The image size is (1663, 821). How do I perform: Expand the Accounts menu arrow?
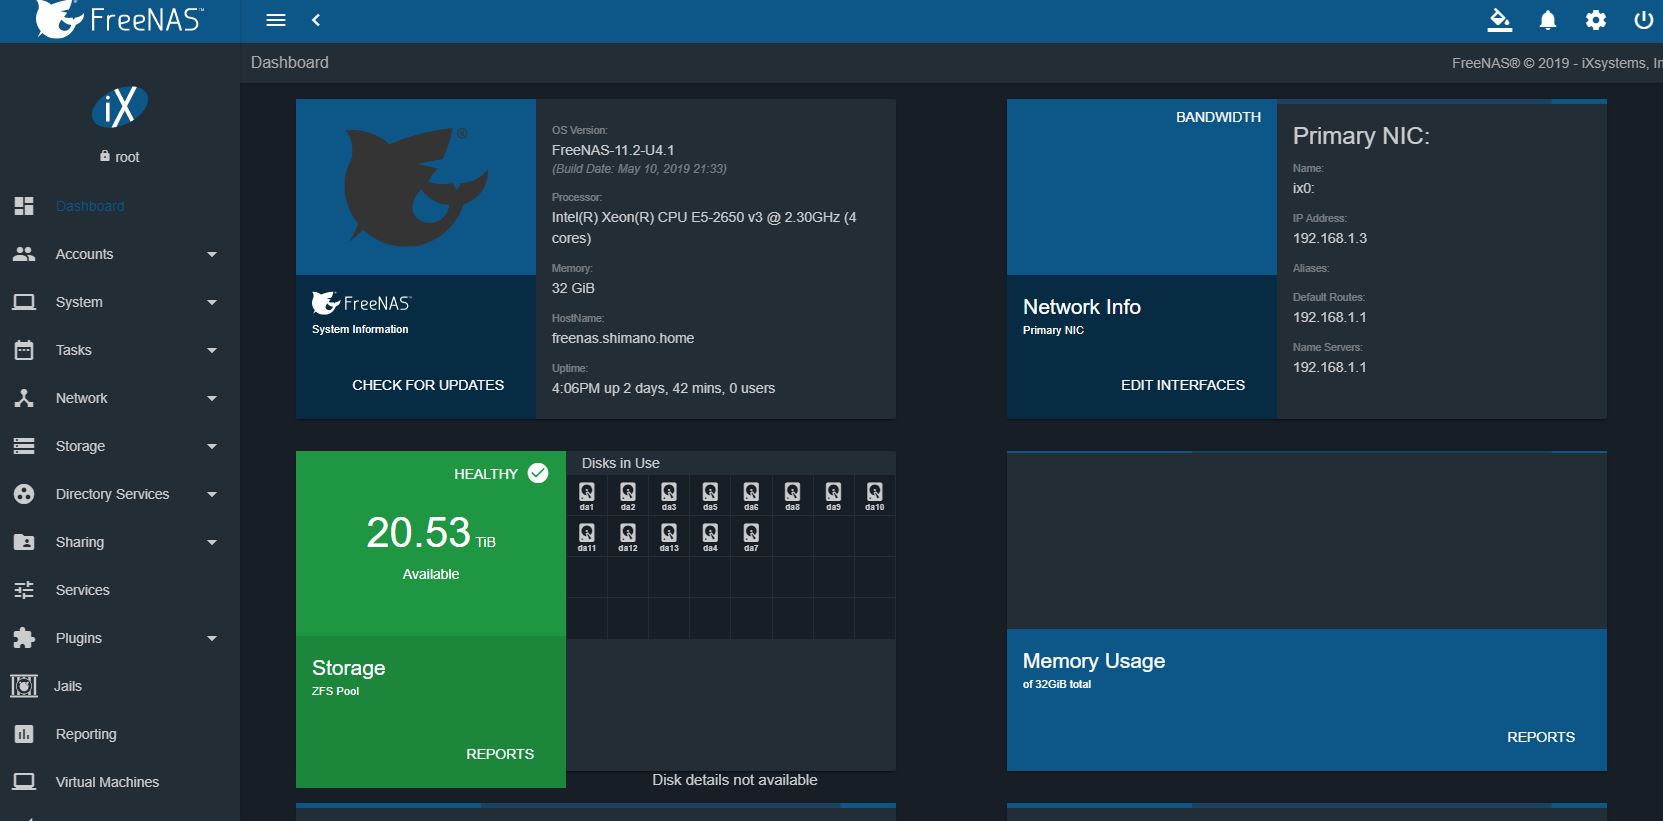pyautogui.click(x=212, y=255)
